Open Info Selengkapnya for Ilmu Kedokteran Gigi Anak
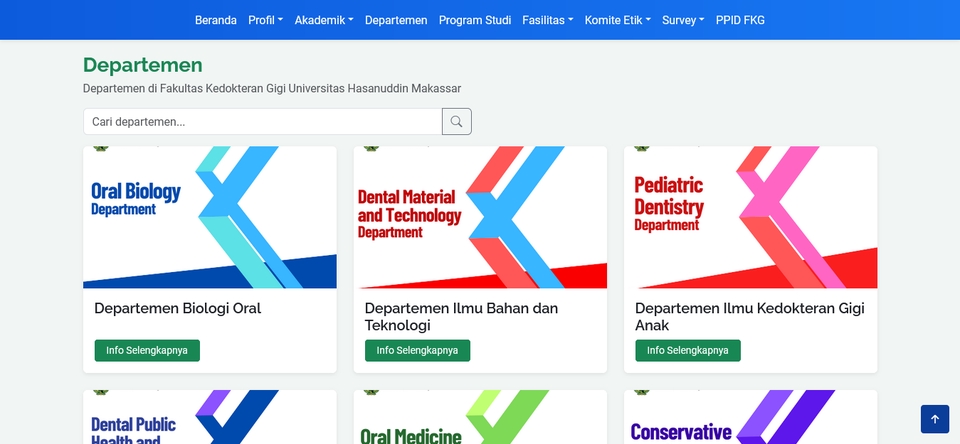This screenshot has width=960, height=444. [688, 350]
